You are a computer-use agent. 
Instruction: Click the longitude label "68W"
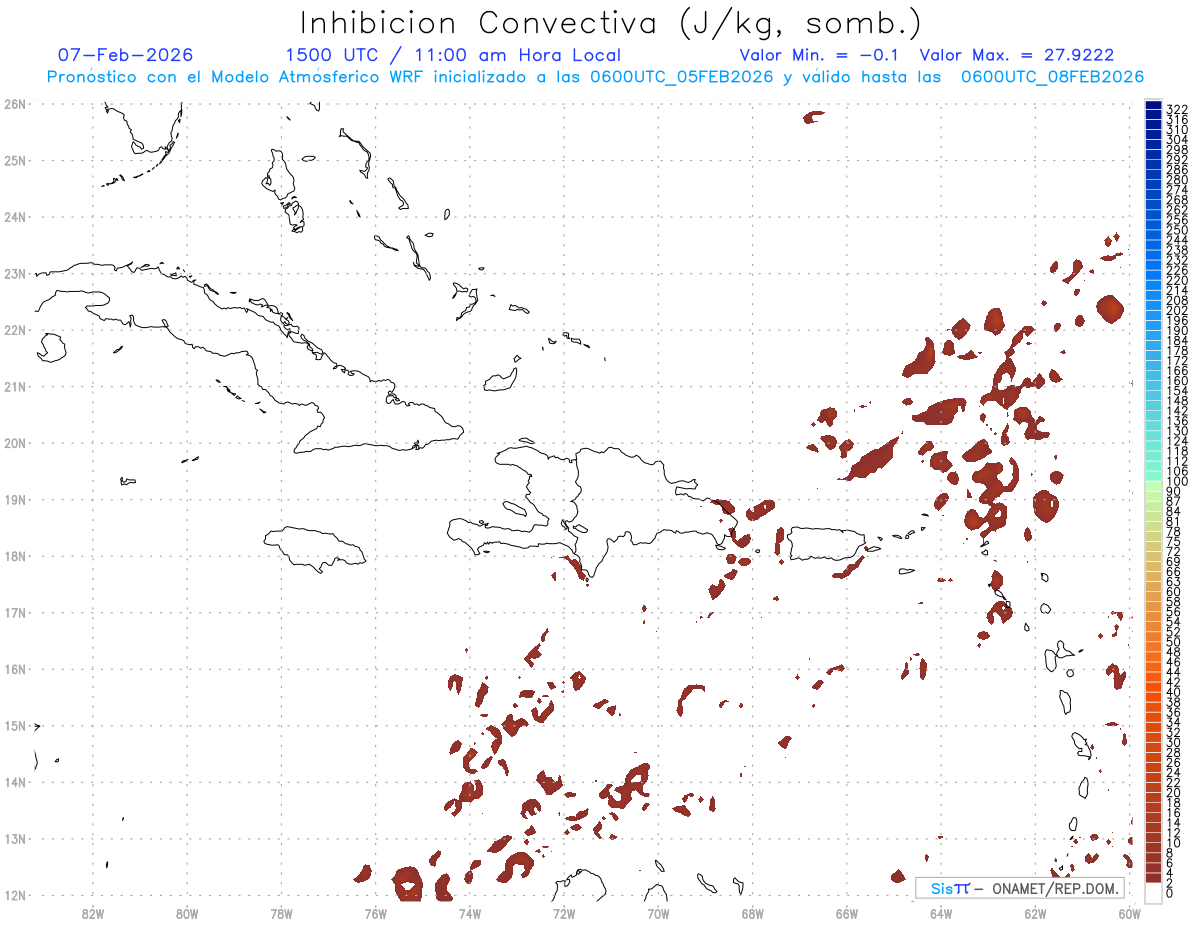752,913
